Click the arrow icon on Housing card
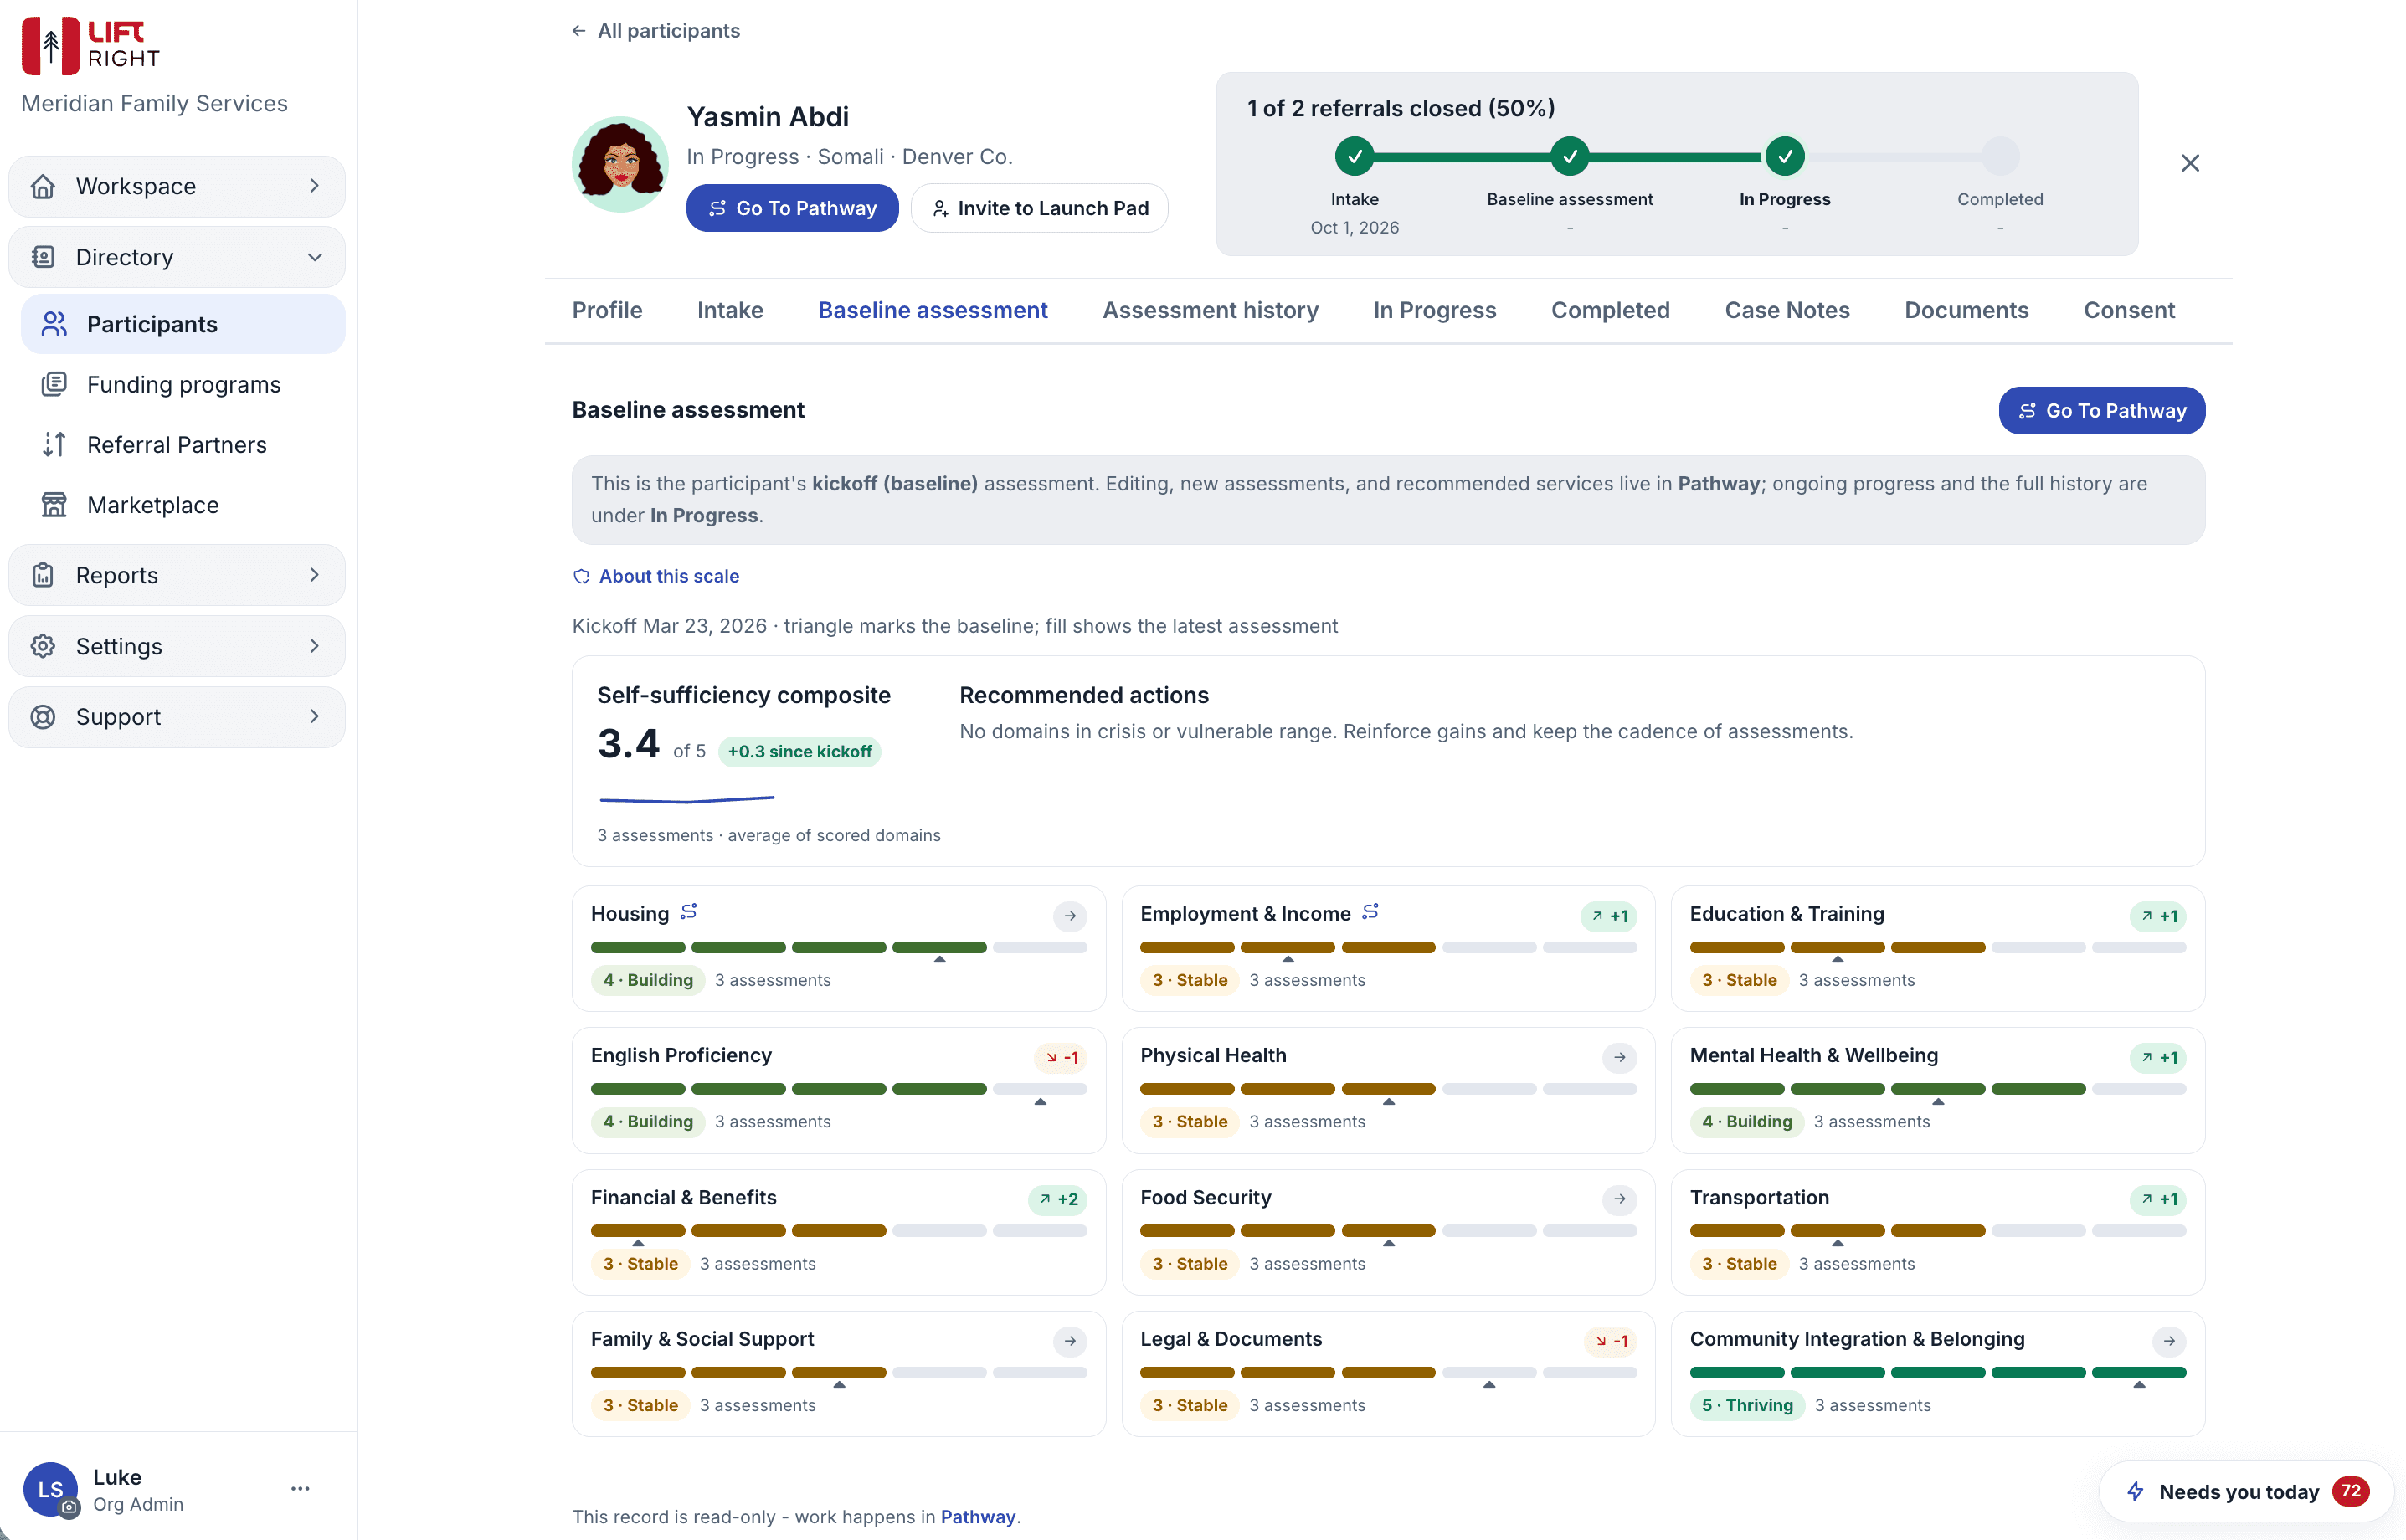Screen dimensions: 2406x1540 tap(1070, 916)
